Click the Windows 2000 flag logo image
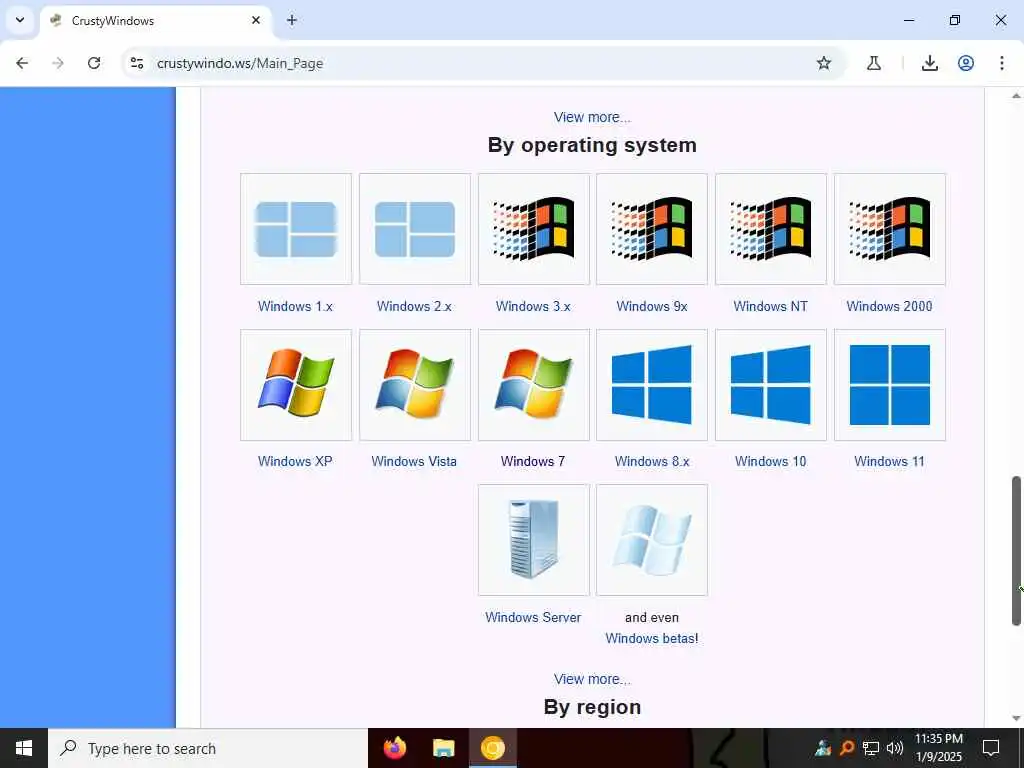 click(x=889, y=229)
